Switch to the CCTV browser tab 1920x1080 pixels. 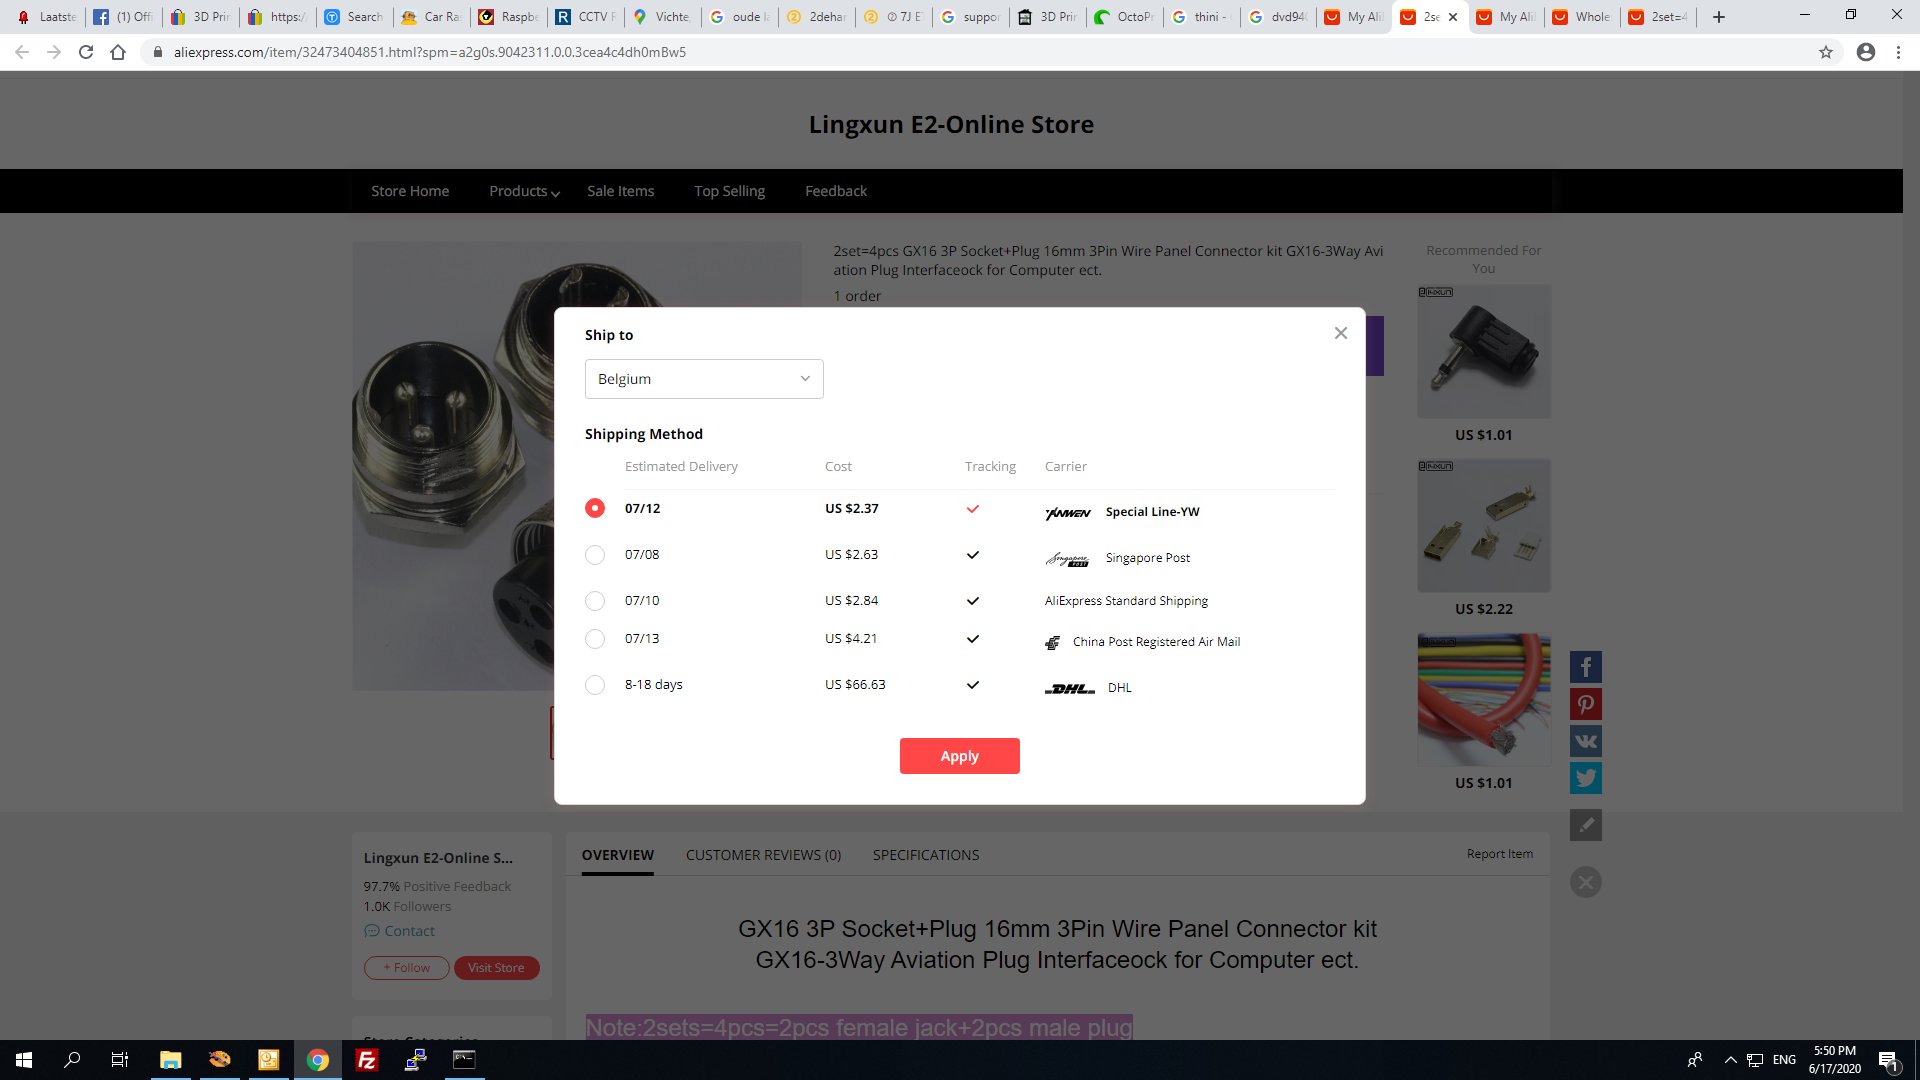(x=586, y=17)
